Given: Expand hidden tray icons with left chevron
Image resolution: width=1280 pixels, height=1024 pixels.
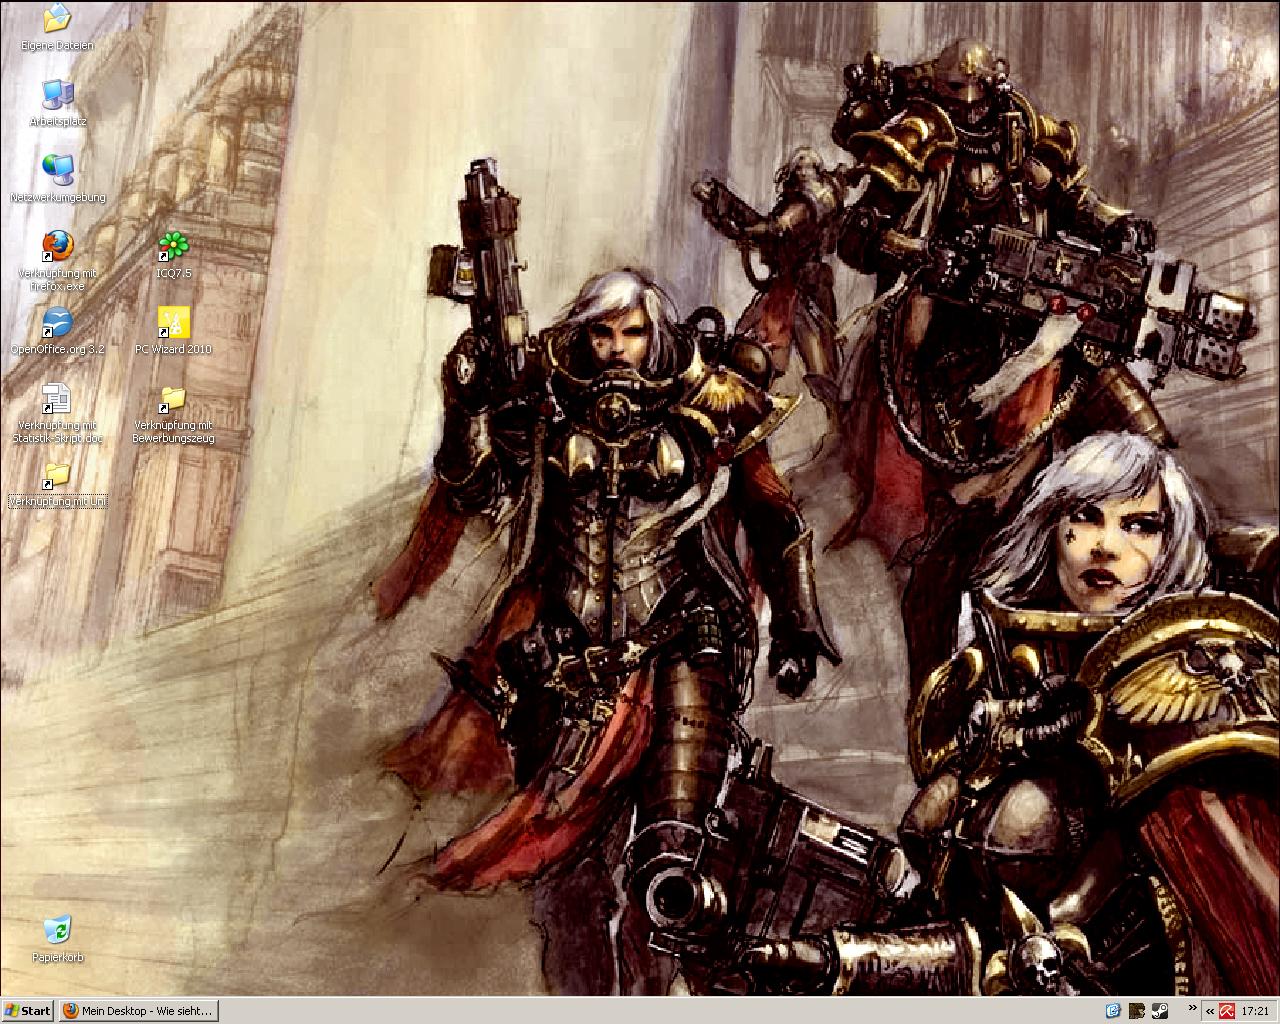Looking at the screenshot, I should [1208, 1010].
